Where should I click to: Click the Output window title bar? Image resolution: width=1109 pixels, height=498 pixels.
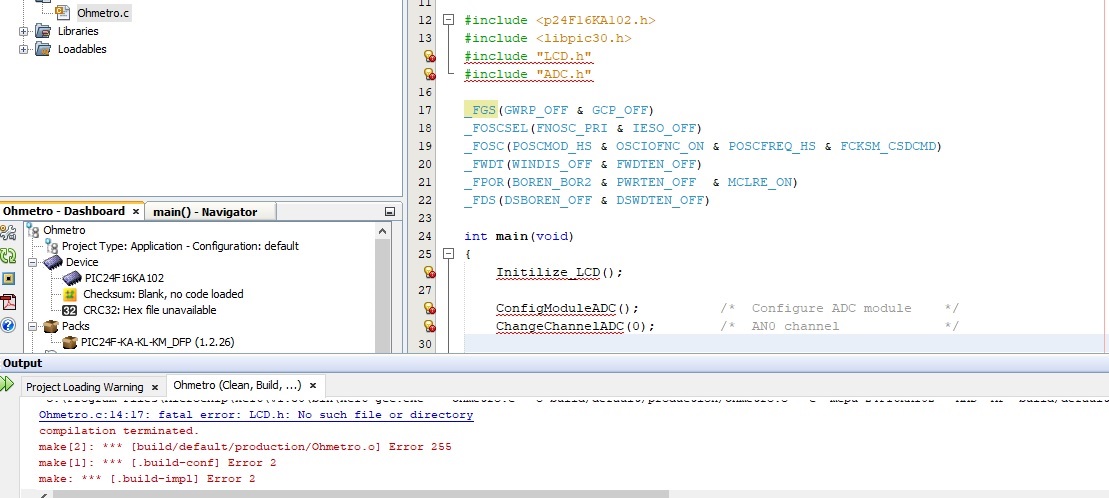tap(554, 363)
